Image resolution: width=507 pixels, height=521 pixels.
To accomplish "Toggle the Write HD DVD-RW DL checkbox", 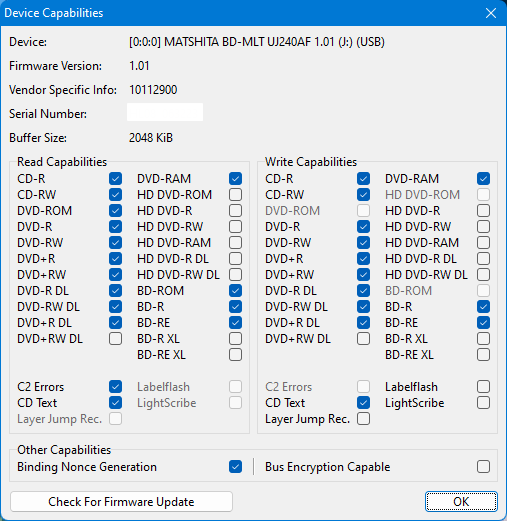I will (483, 275).
